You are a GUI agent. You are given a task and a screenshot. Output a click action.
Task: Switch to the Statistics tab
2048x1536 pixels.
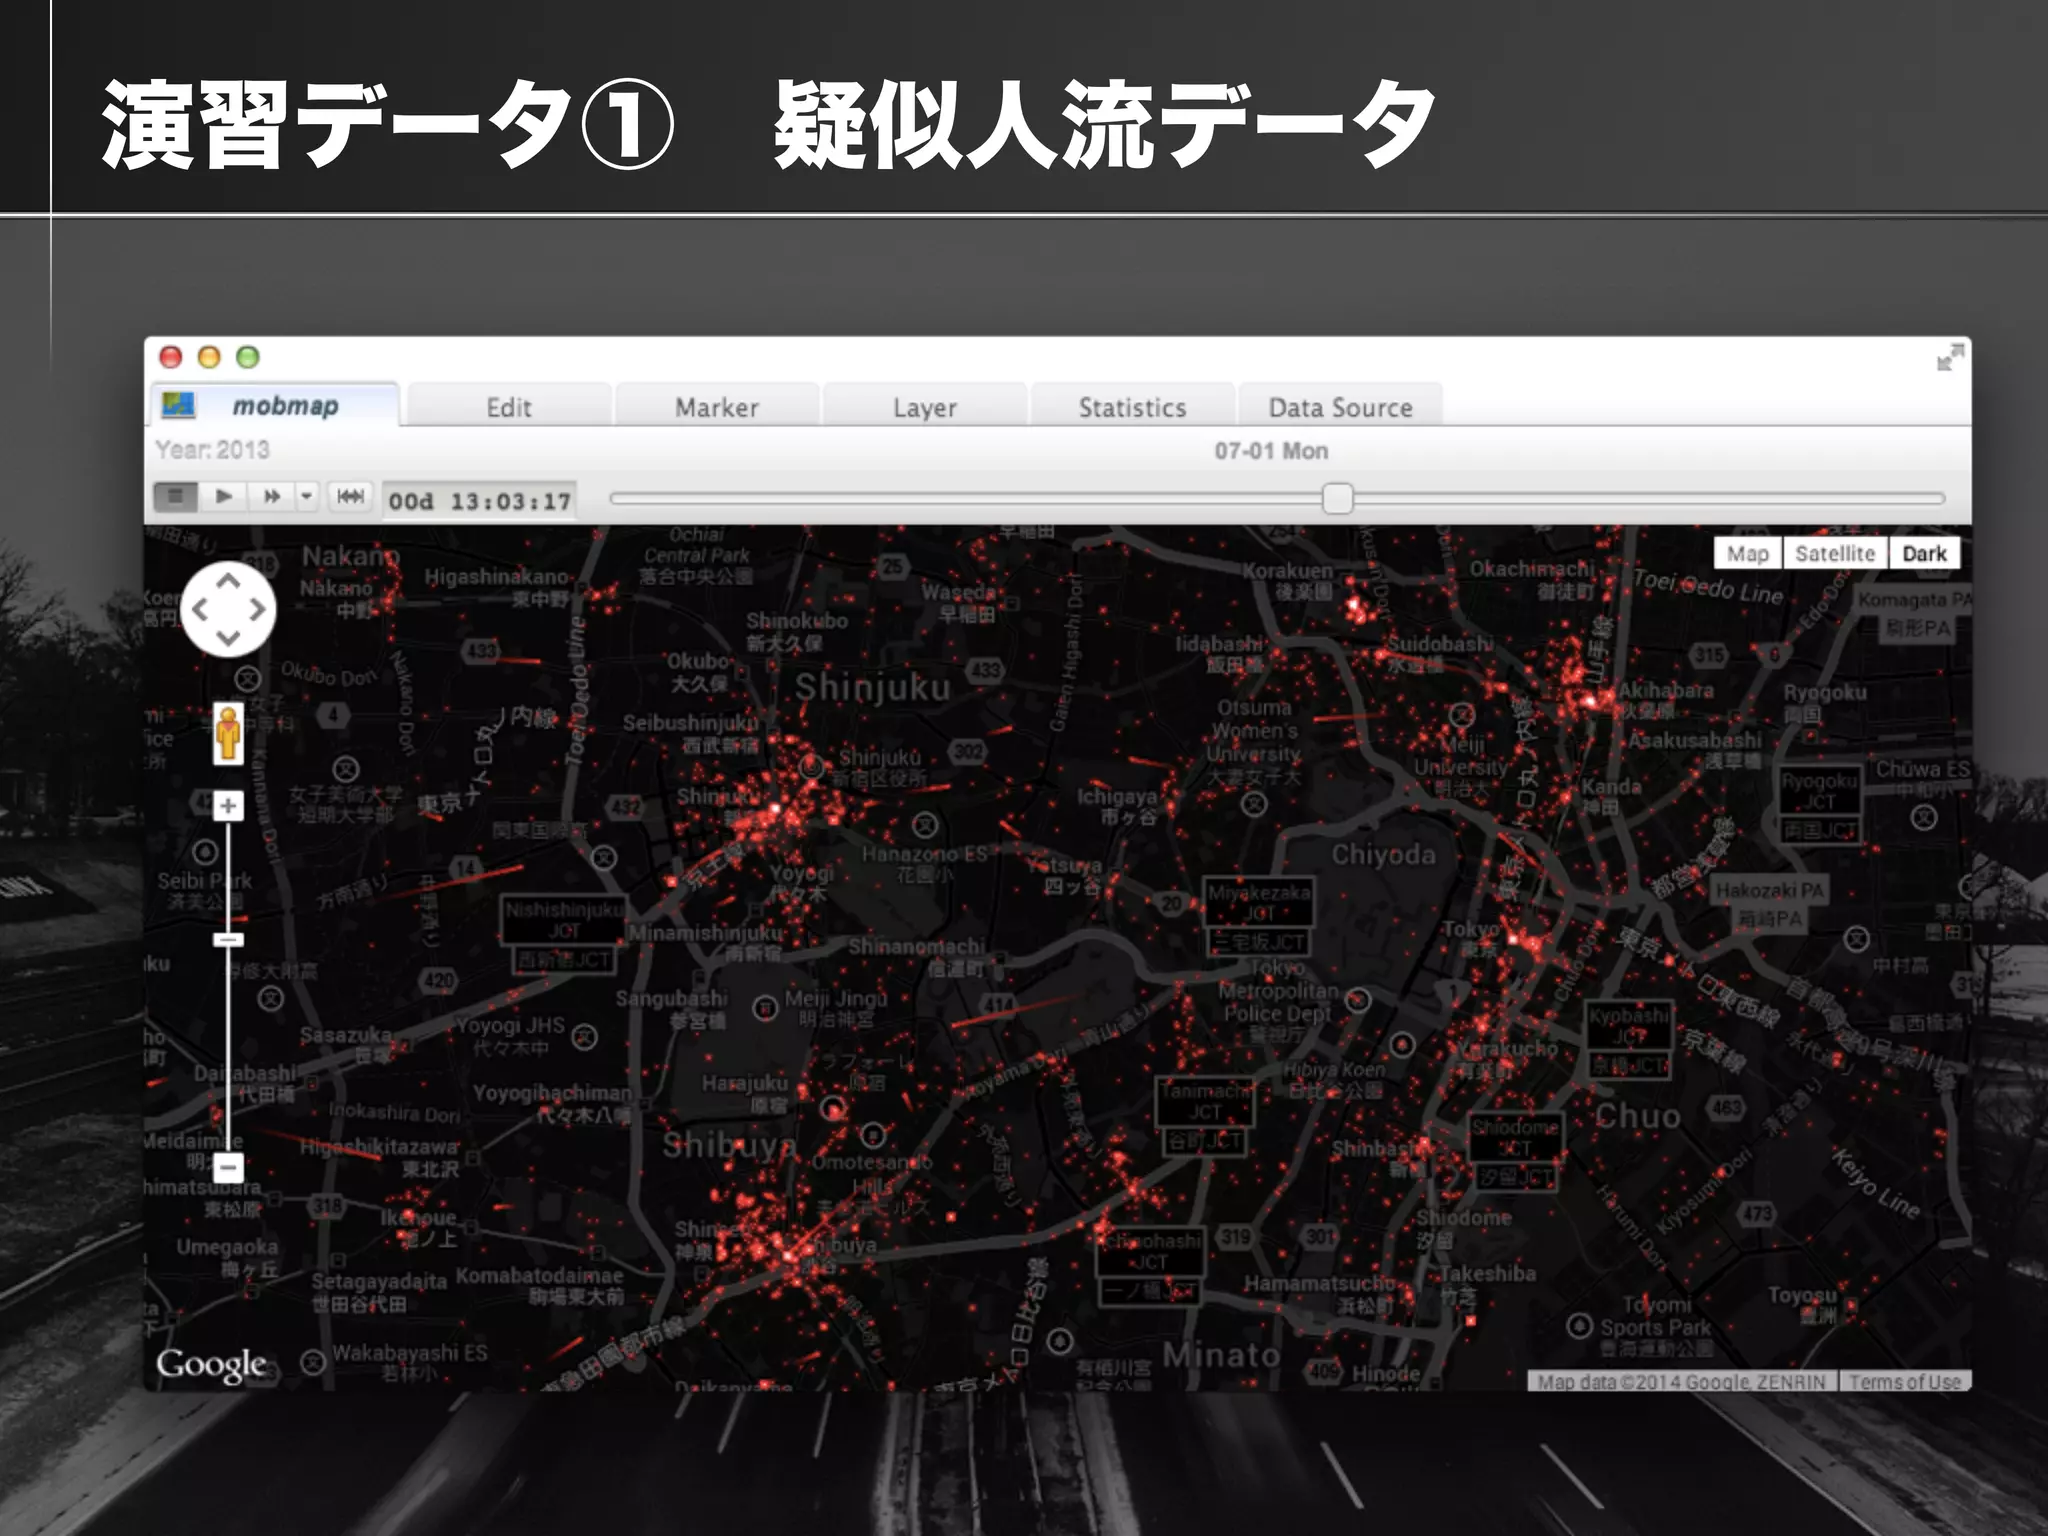point(1132,408)
